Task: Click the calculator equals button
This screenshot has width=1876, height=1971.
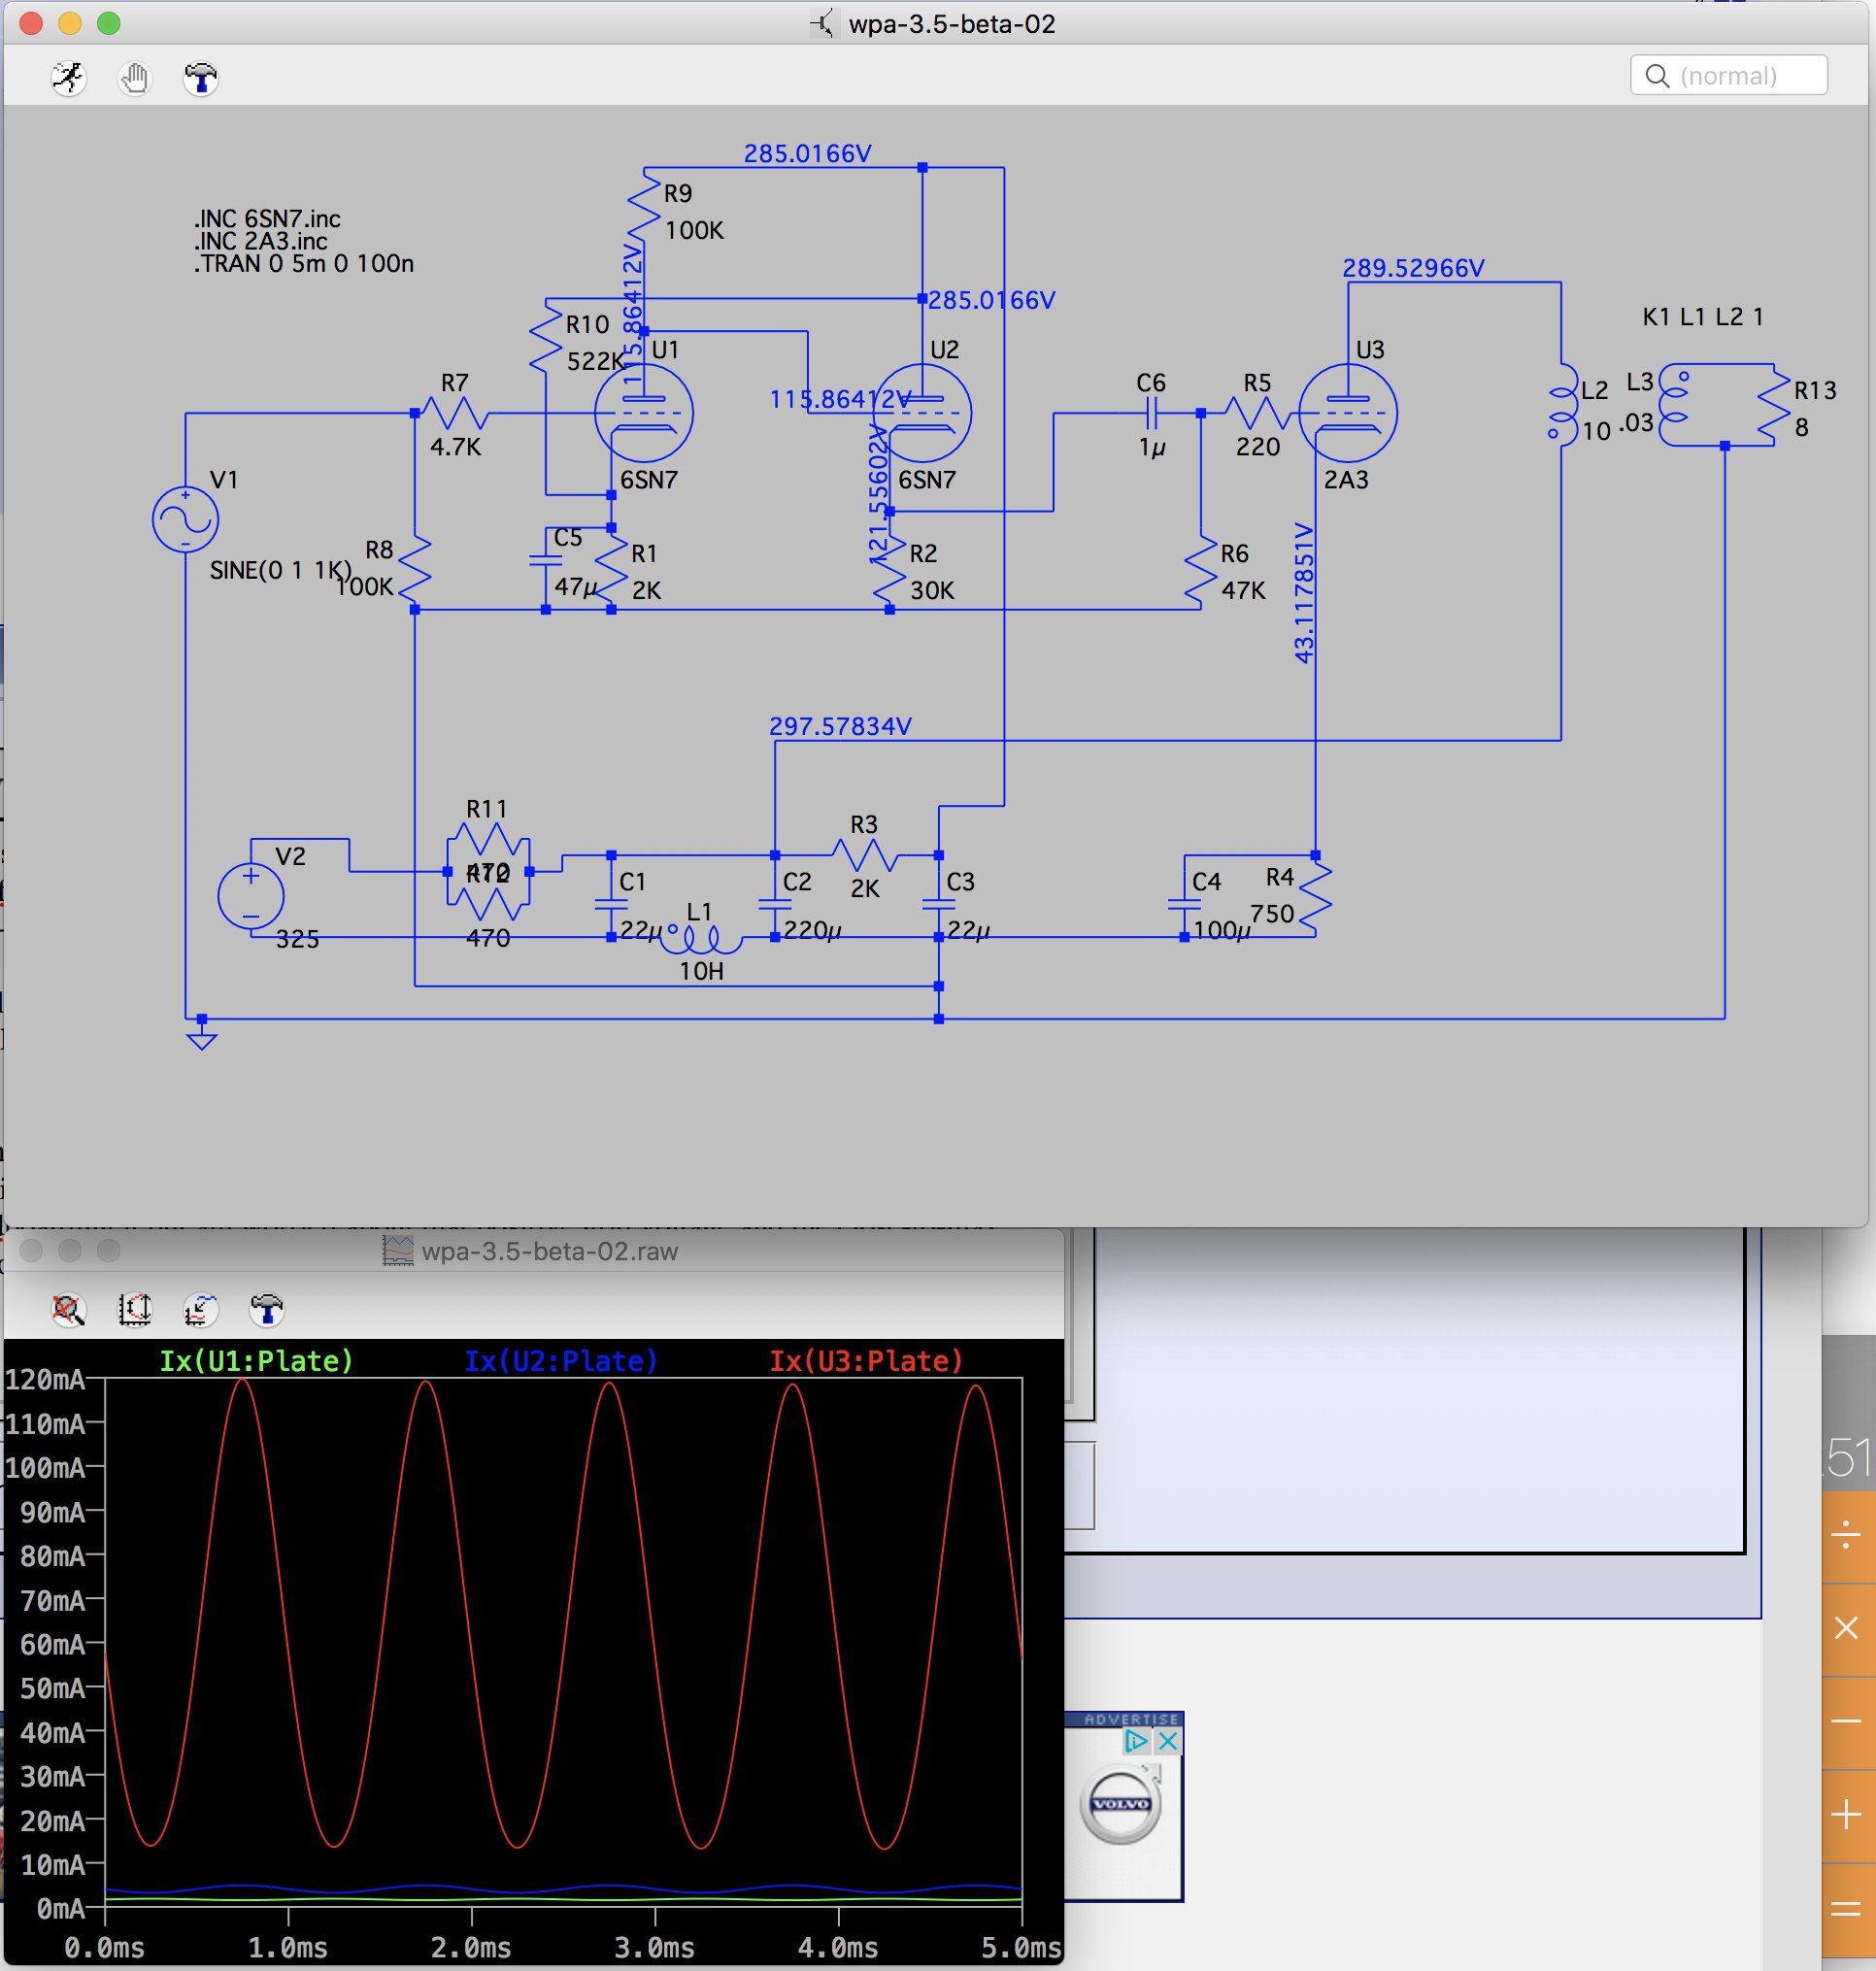Action: point(1846,1909)
